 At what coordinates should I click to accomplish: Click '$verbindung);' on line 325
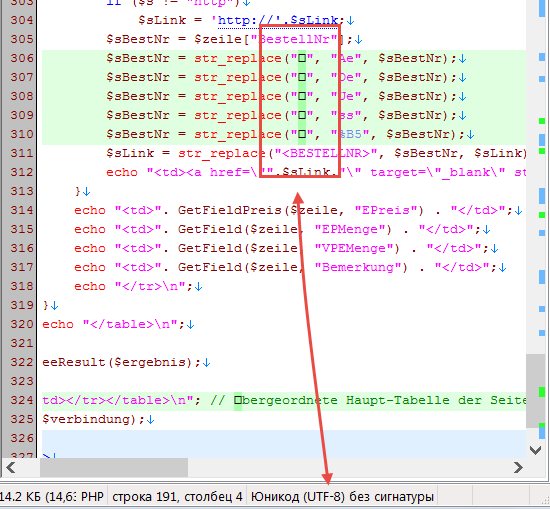tap(93, 419)
